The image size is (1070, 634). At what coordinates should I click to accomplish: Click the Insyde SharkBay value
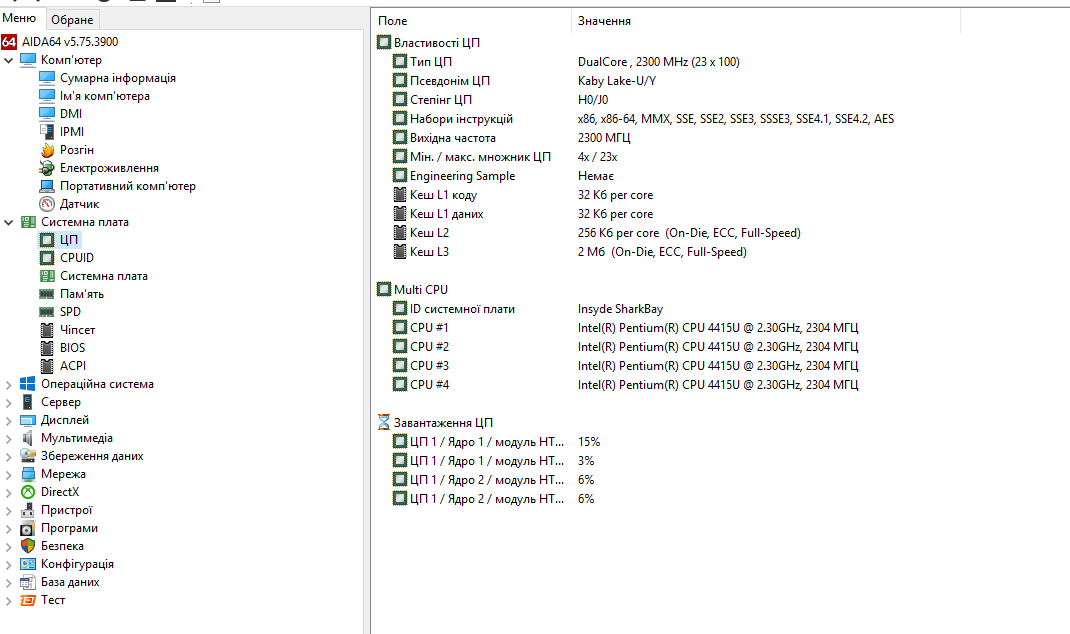pyautogui.click(x=620, y=309)
